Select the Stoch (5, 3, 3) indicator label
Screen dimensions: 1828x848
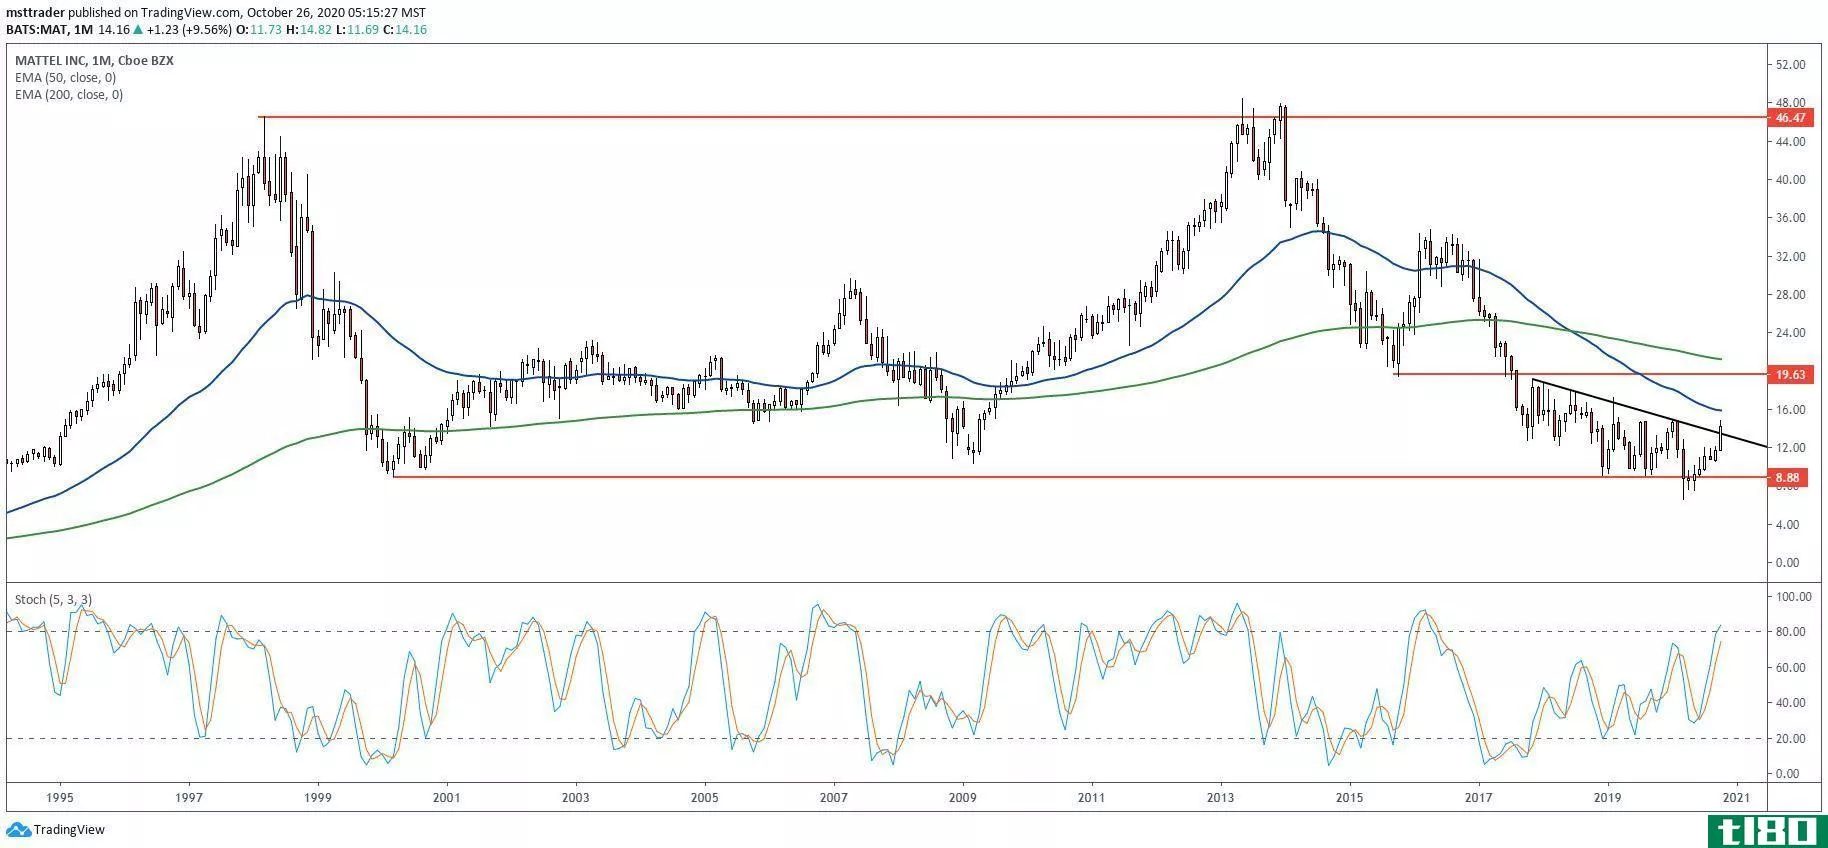(x=53, y=599)
